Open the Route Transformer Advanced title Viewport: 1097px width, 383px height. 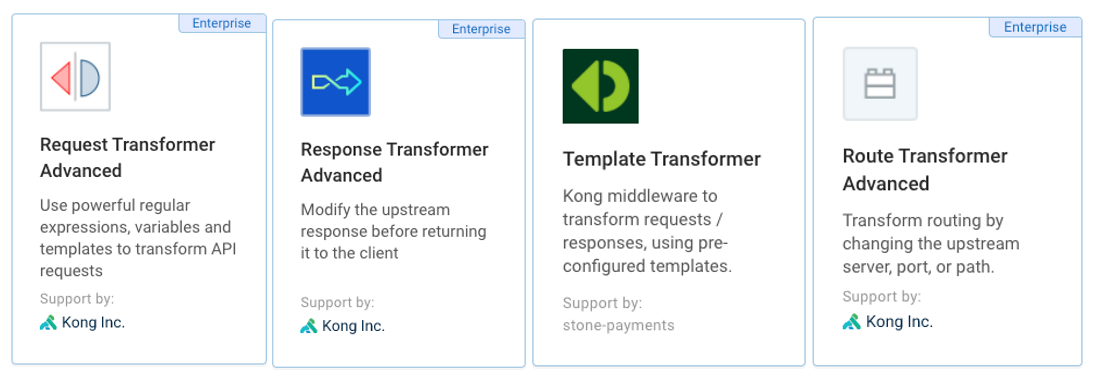click(x=925, y=169)
